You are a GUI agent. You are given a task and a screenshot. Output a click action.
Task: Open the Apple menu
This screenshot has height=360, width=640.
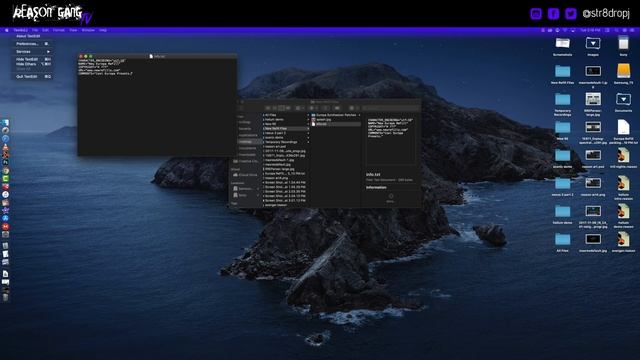coord(7,30)
